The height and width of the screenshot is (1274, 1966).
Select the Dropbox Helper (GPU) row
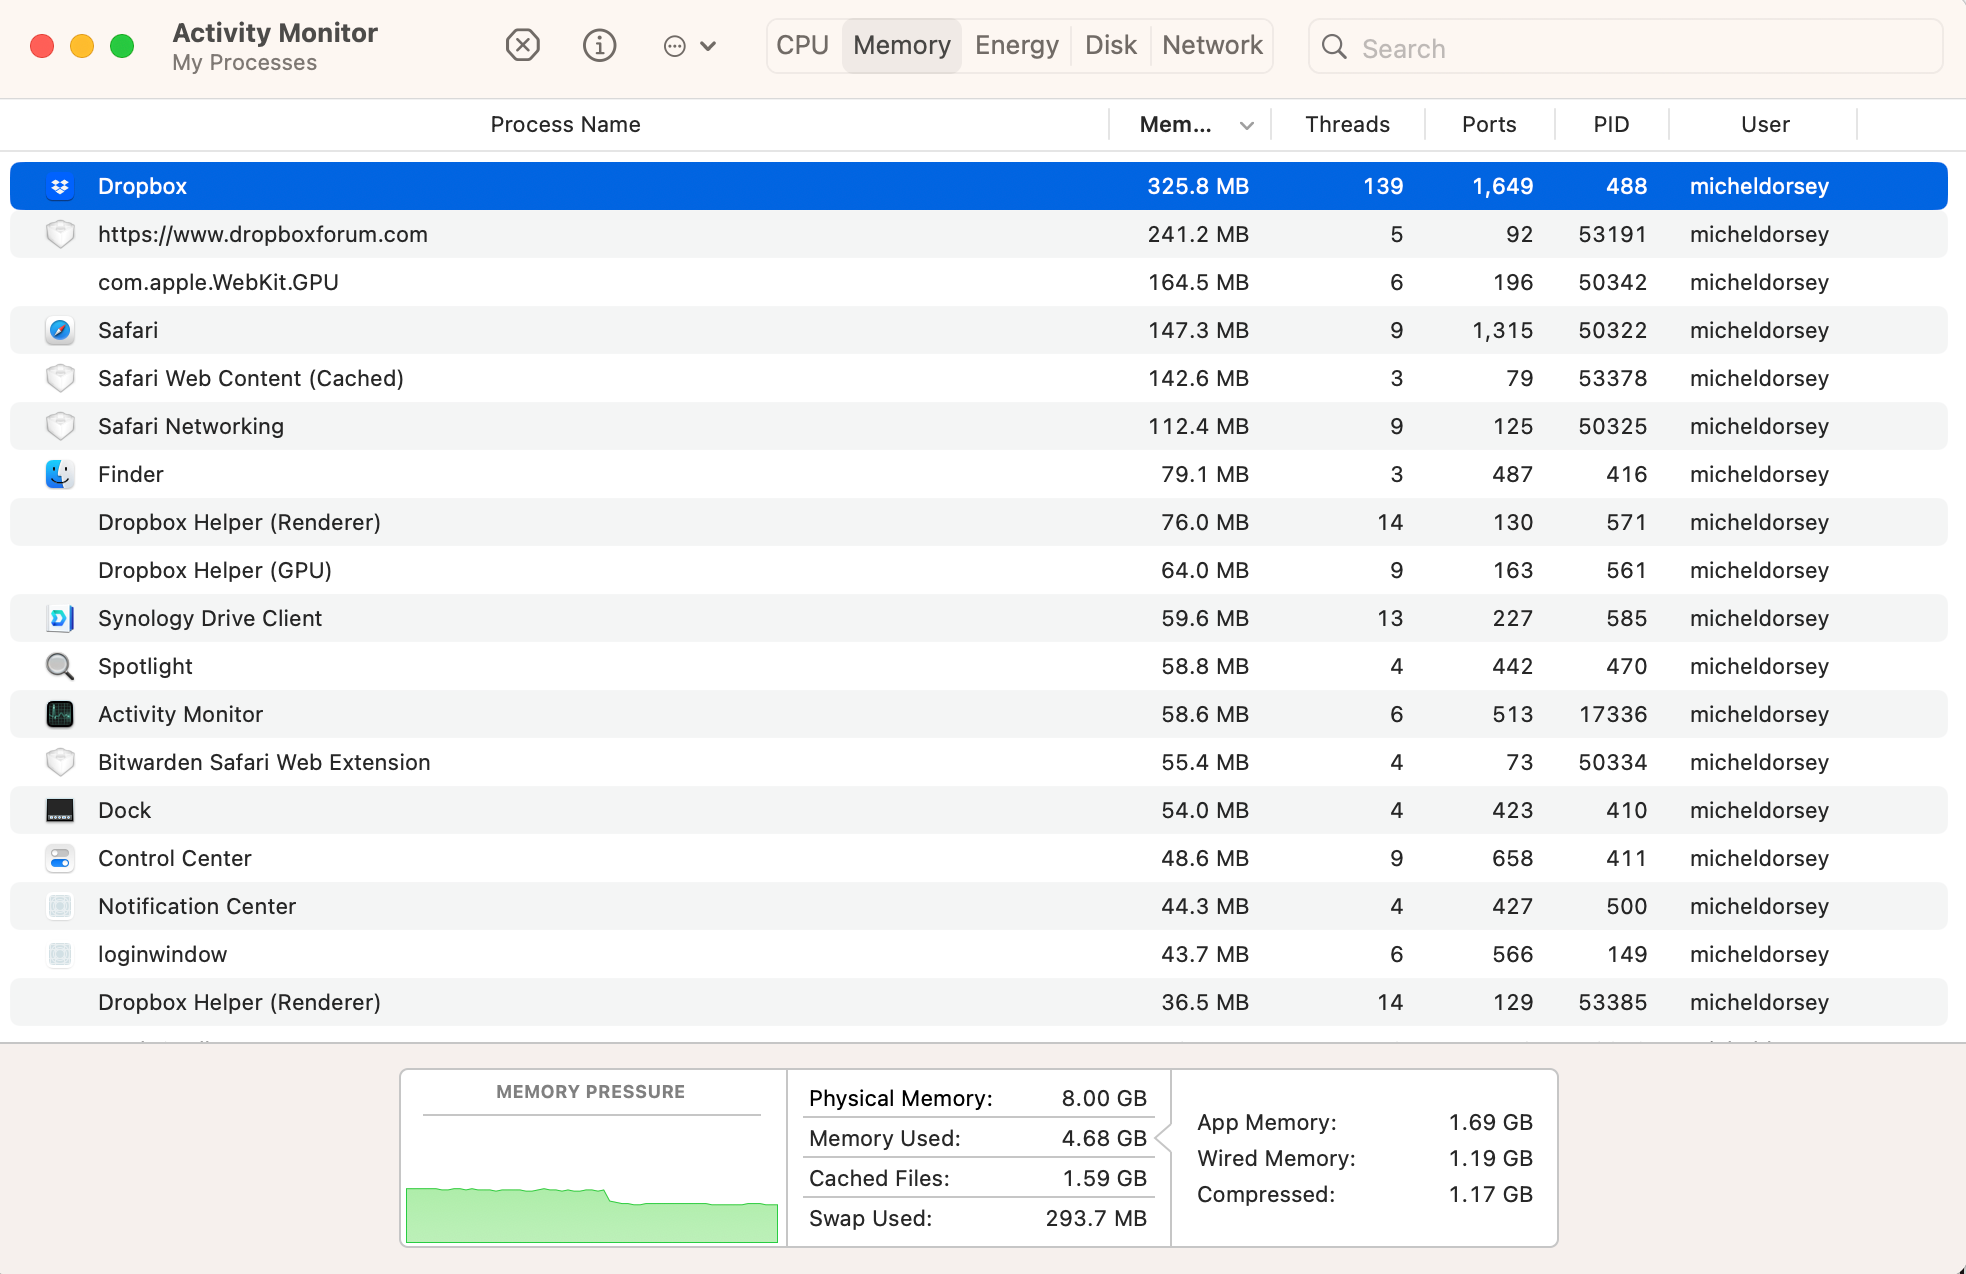click(x=979, y=570)
